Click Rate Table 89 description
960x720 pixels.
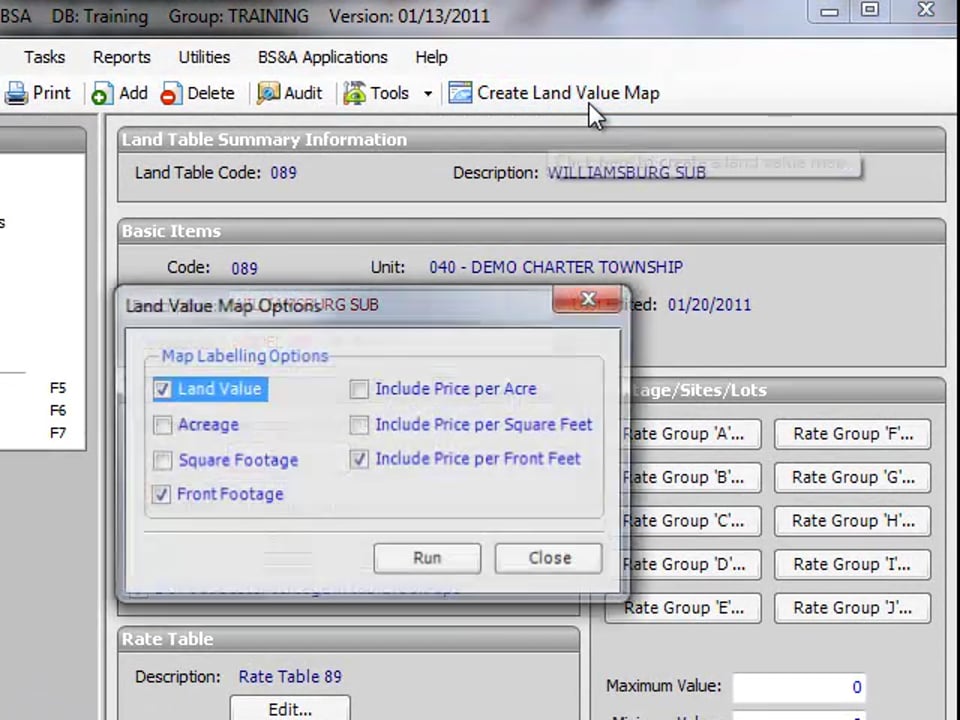(x=290, y=677)
